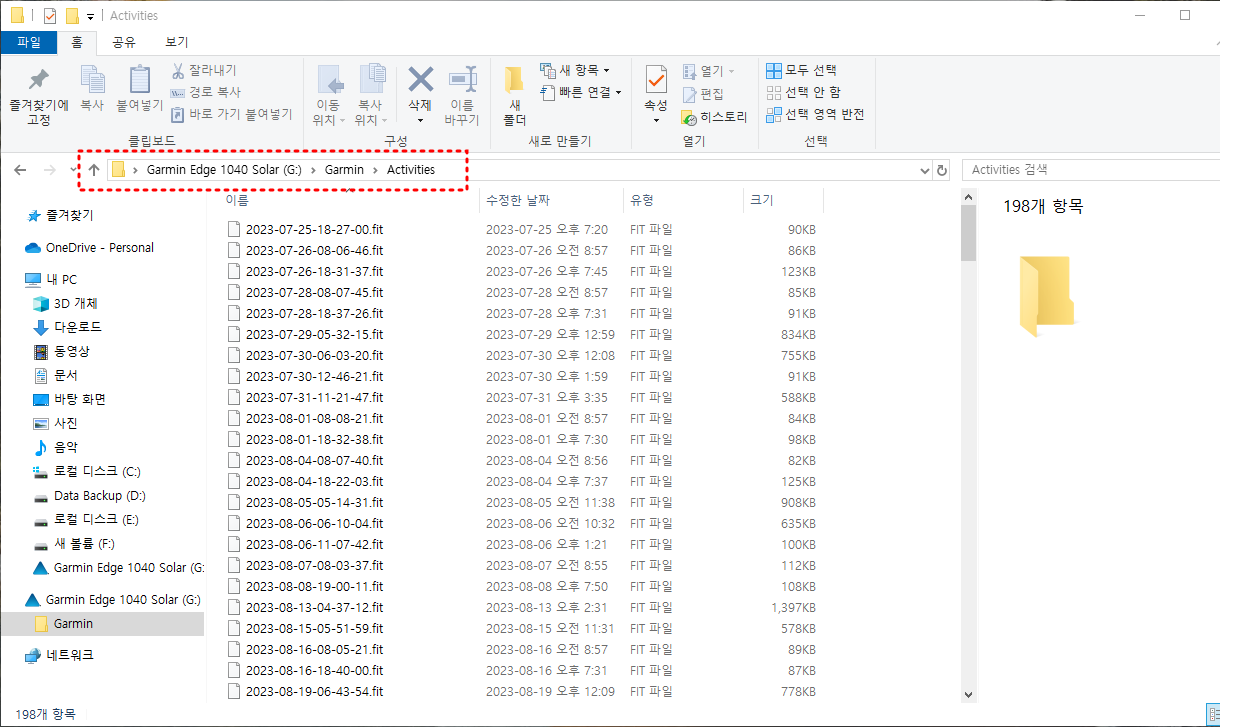Switch to the 공유 (Share) ribbon tab

coord(124,42)
